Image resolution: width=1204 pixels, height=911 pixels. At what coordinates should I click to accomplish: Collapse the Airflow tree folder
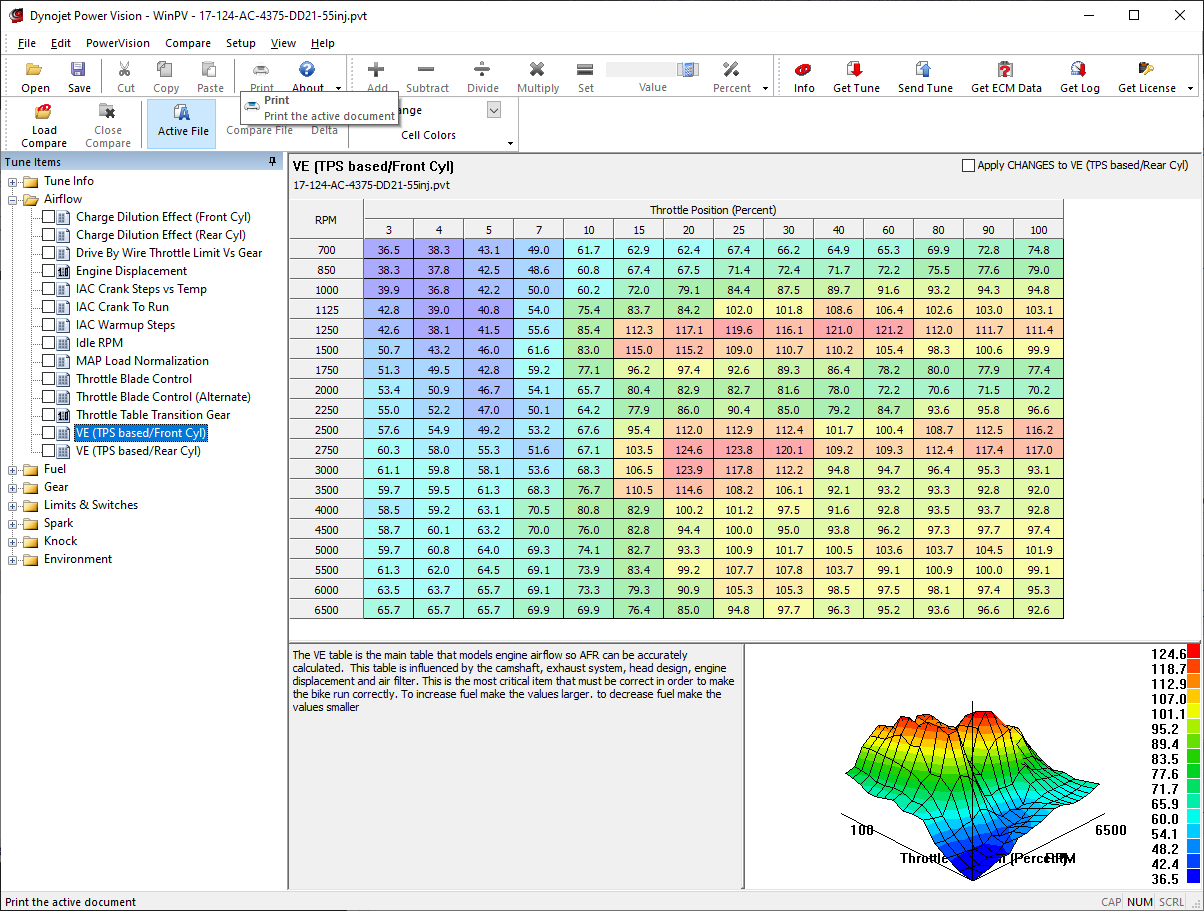(x=13, y=199)
